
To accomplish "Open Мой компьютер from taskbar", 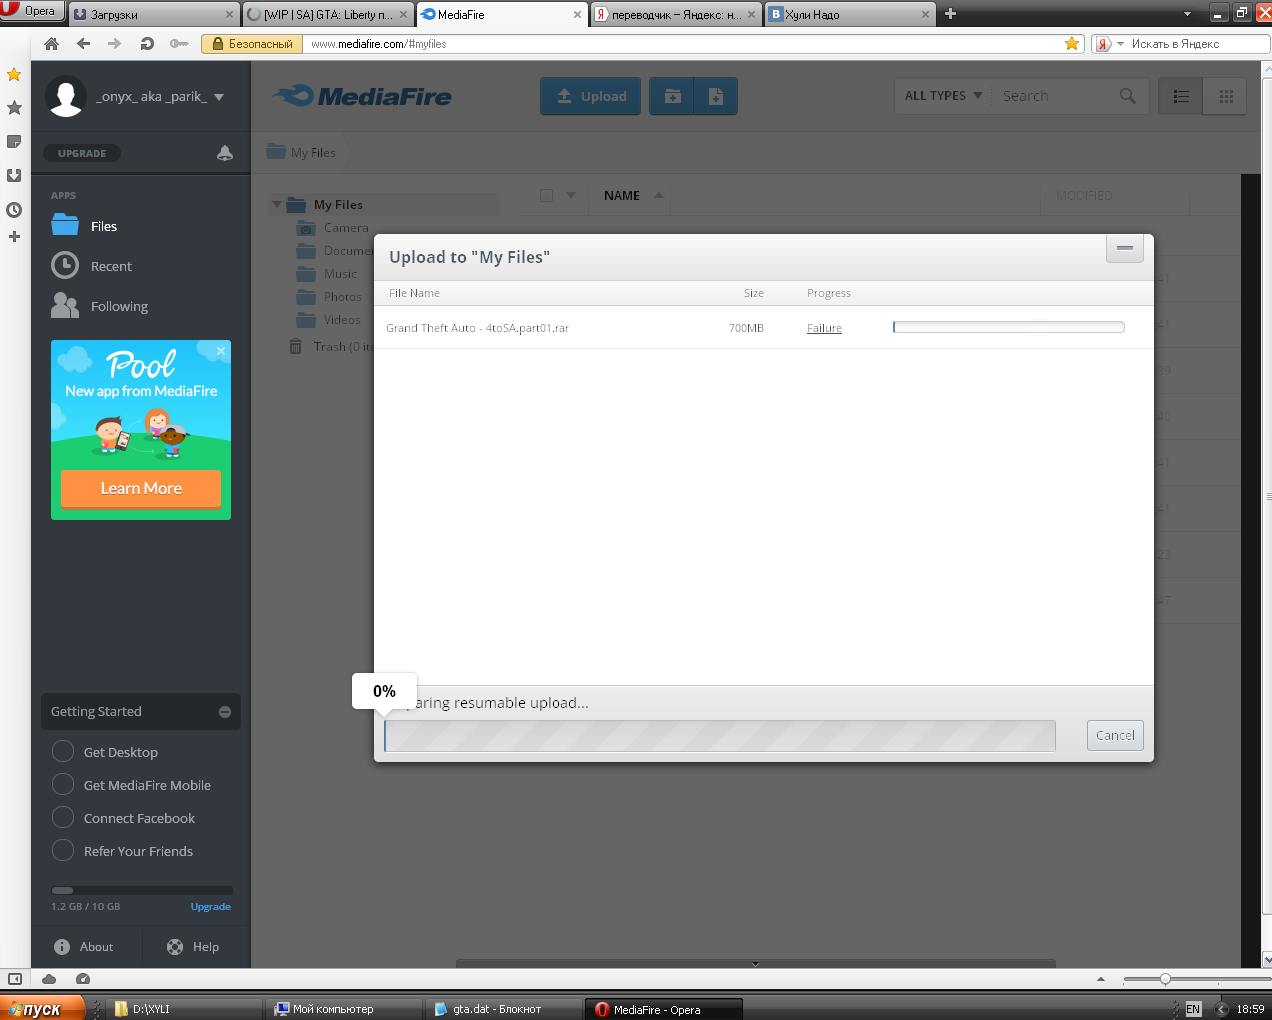I will (343, 1009).
